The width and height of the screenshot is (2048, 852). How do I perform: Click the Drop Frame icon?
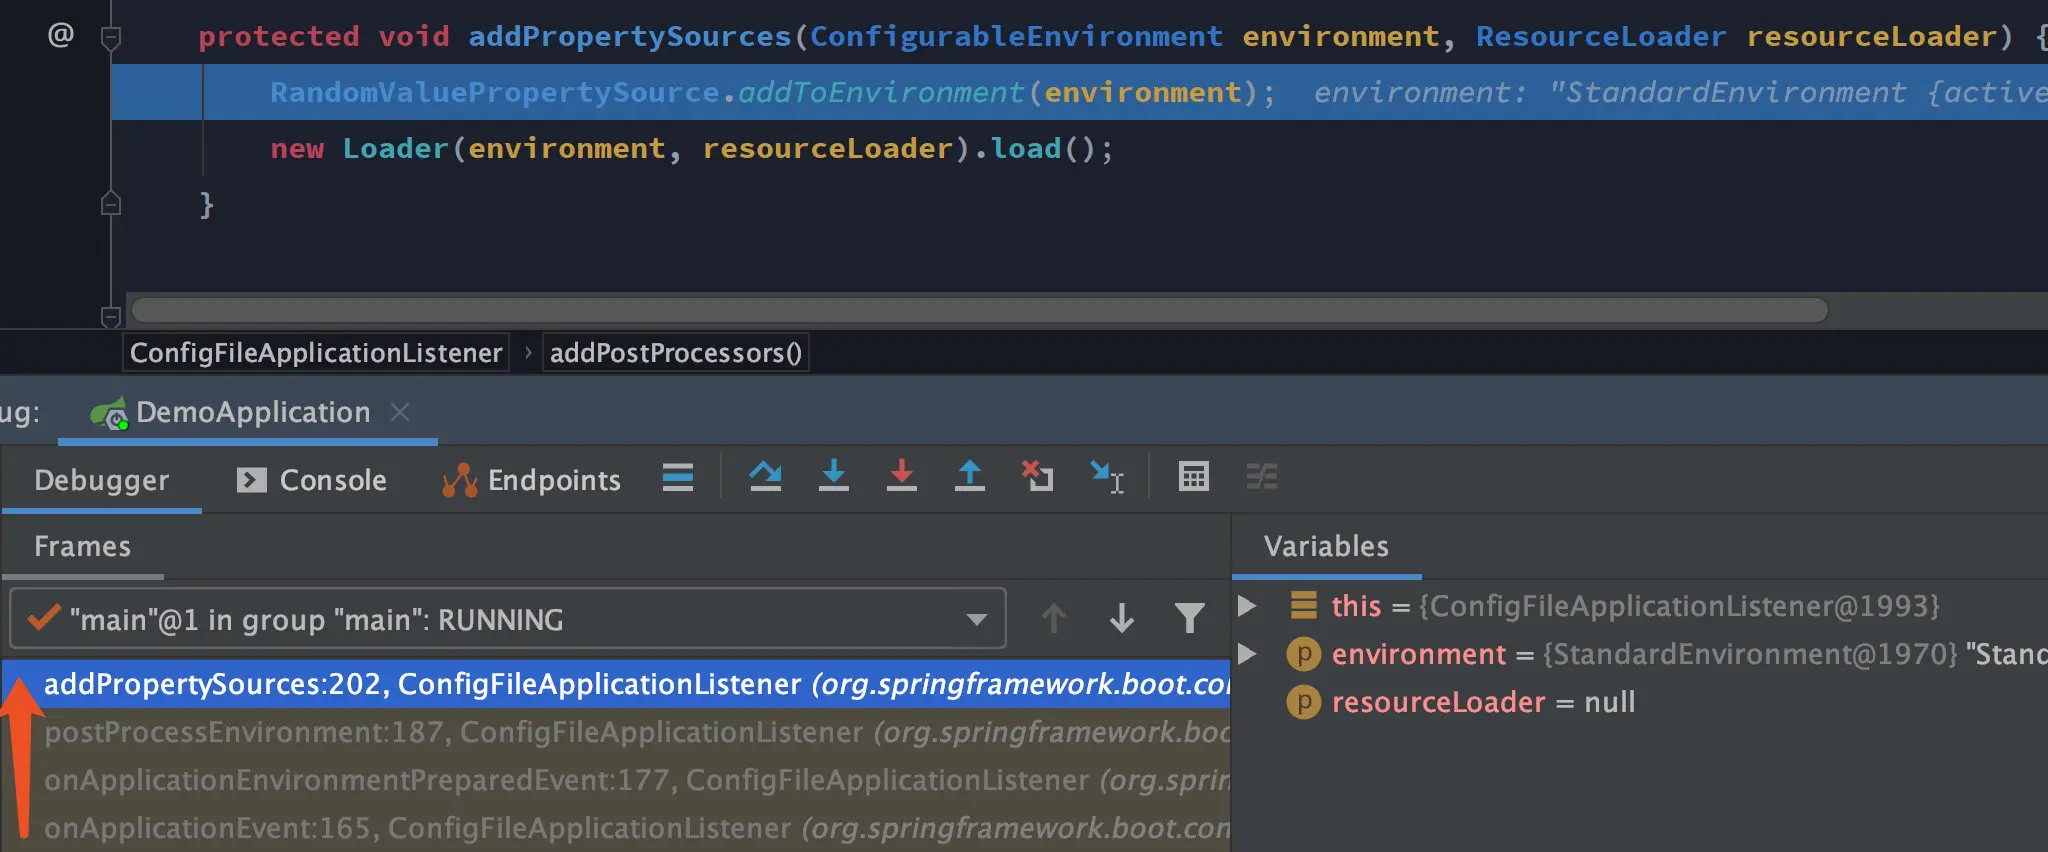pos(1037,477)
